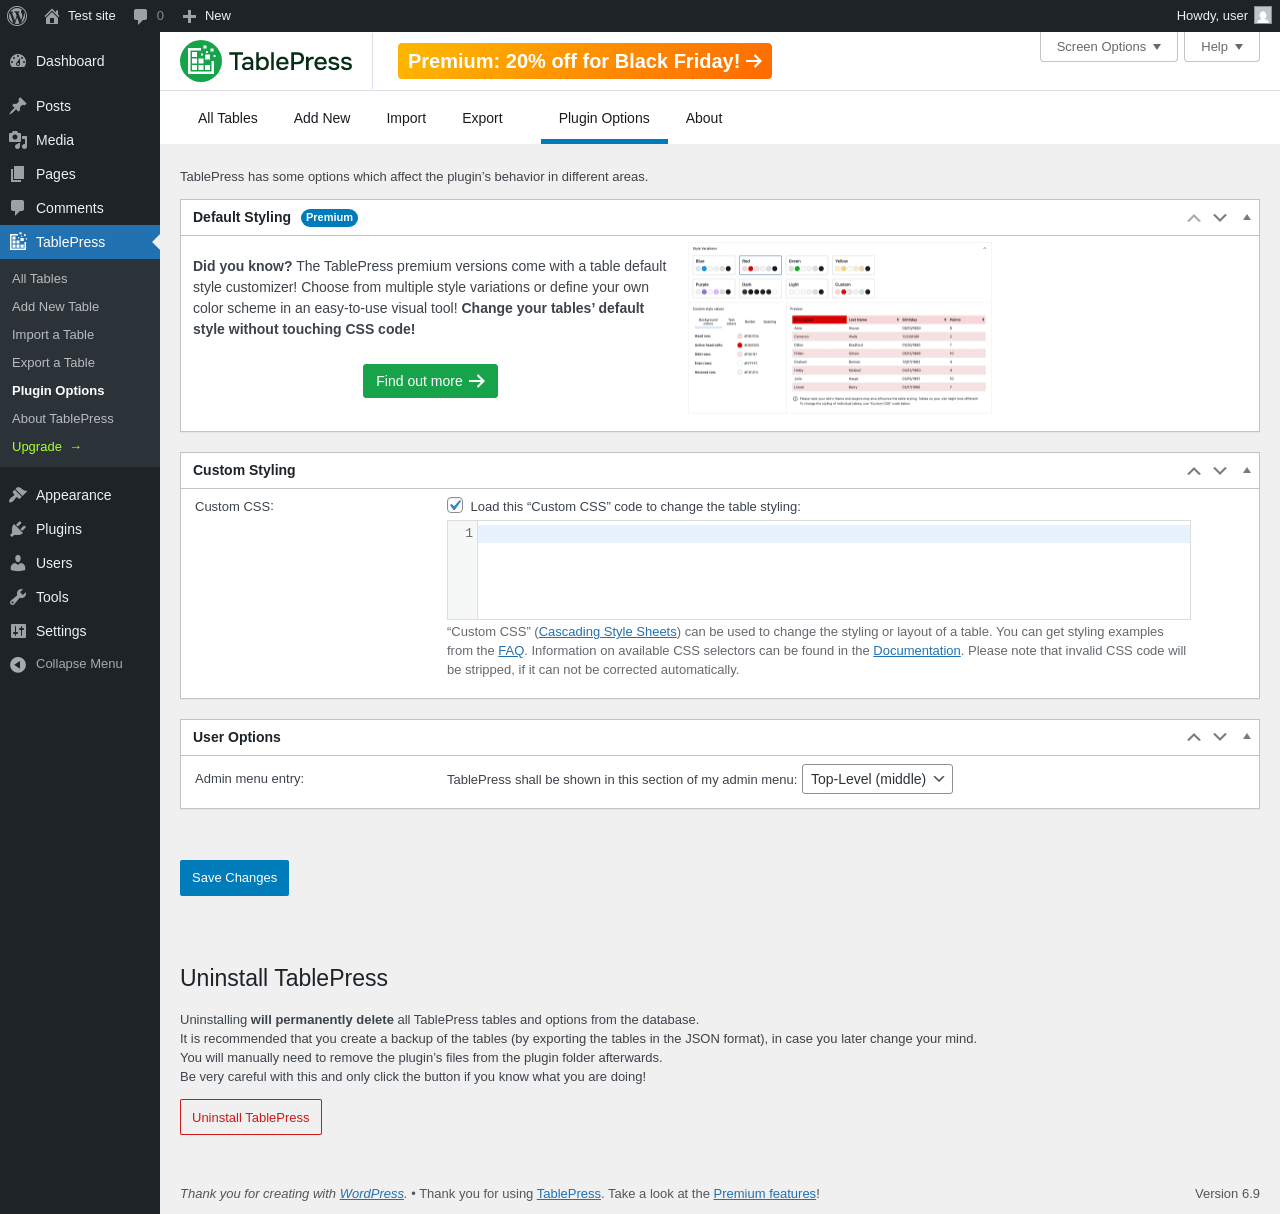The height and width of the screenshot is (1214, 1280).
Task: Move the Default Styling panel up
Action: click(1194, 218)
